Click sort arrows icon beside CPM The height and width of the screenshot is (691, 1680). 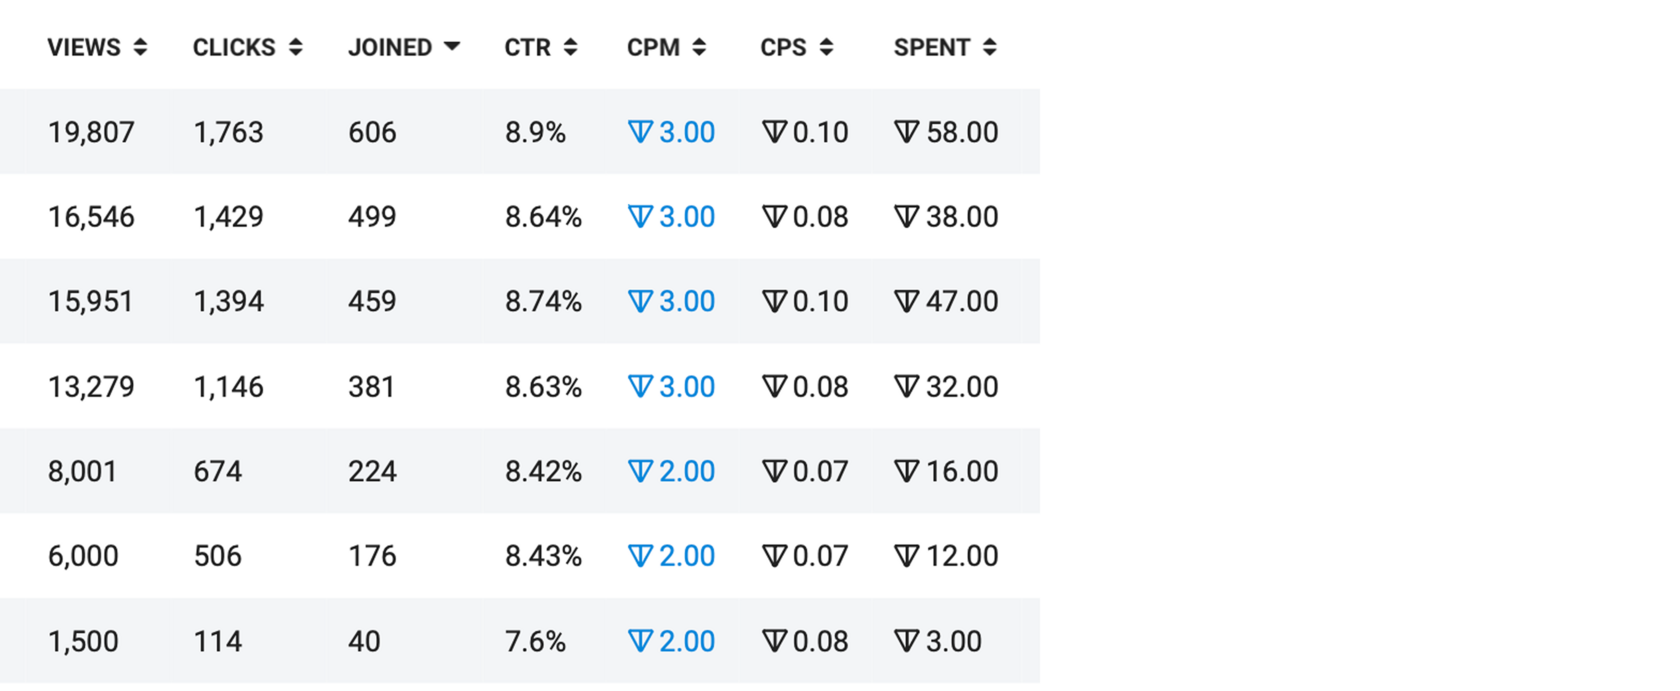pyautogui.click(x=699, y=47)
